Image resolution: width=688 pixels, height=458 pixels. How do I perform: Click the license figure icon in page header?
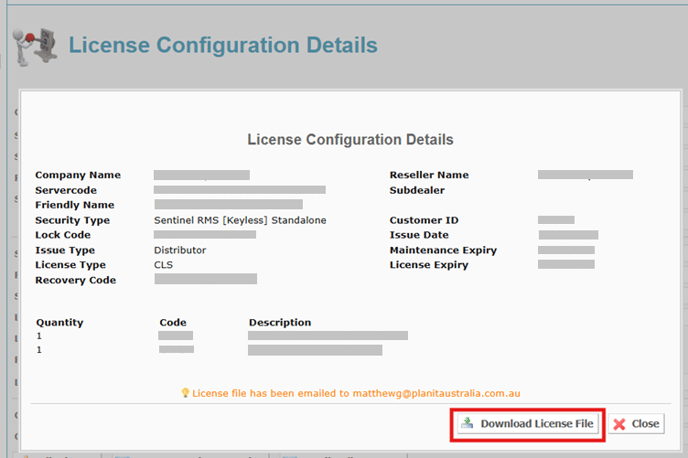pyautogui.click(x=32, y=47)
